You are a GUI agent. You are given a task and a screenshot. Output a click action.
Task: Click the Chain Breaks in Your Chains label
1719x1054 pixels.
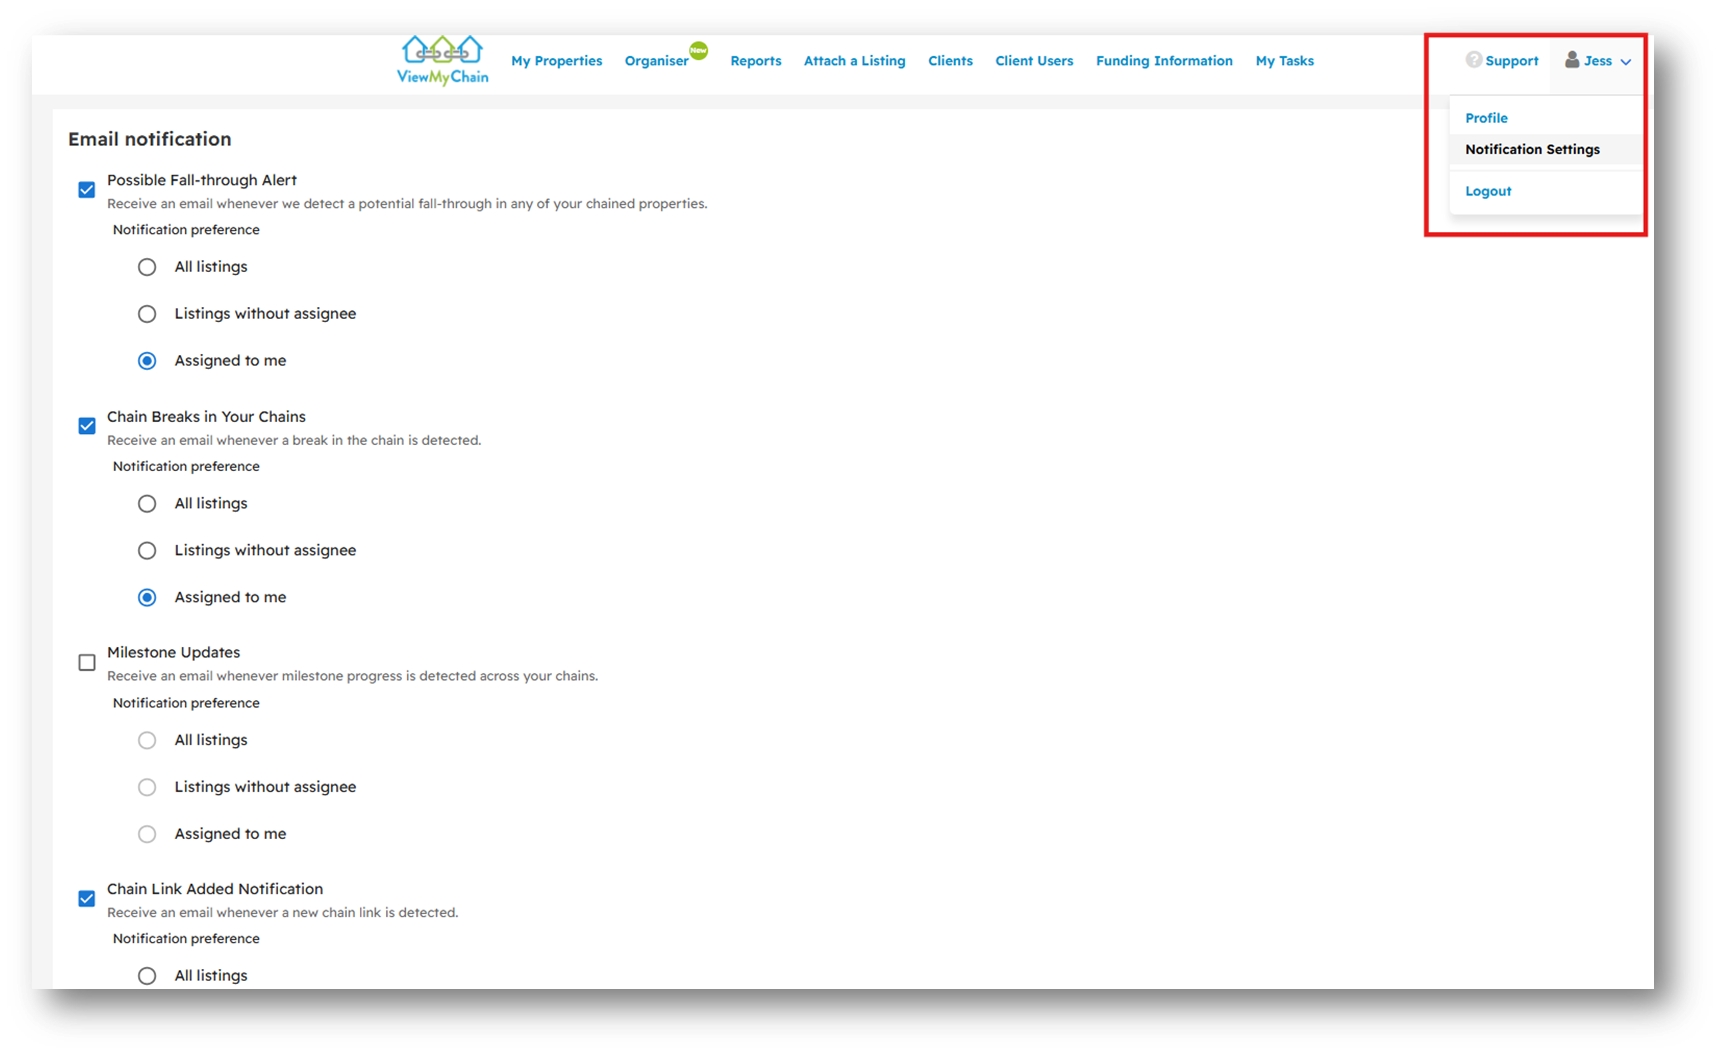(206, 416)
